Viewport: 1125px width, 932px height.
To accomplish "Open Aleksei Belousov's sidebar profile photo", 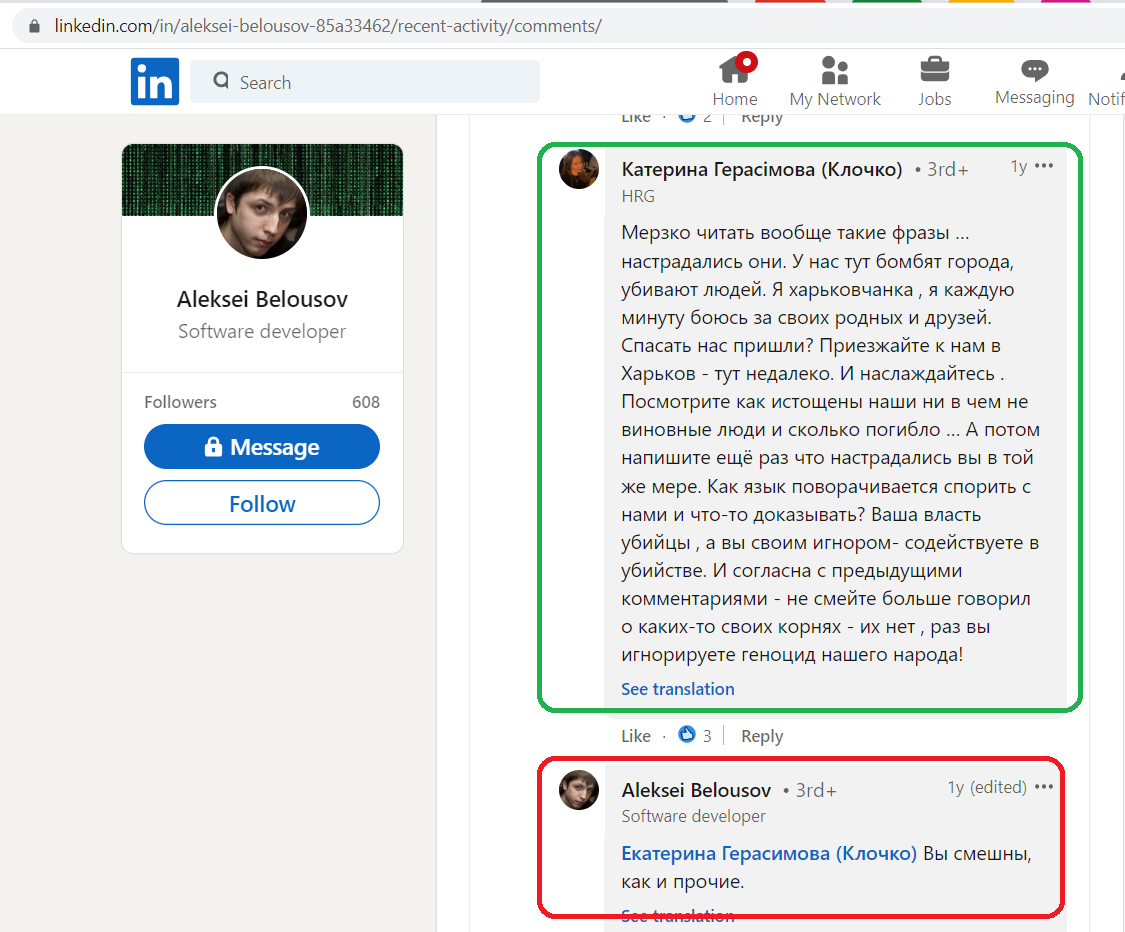I will (262, 213).
